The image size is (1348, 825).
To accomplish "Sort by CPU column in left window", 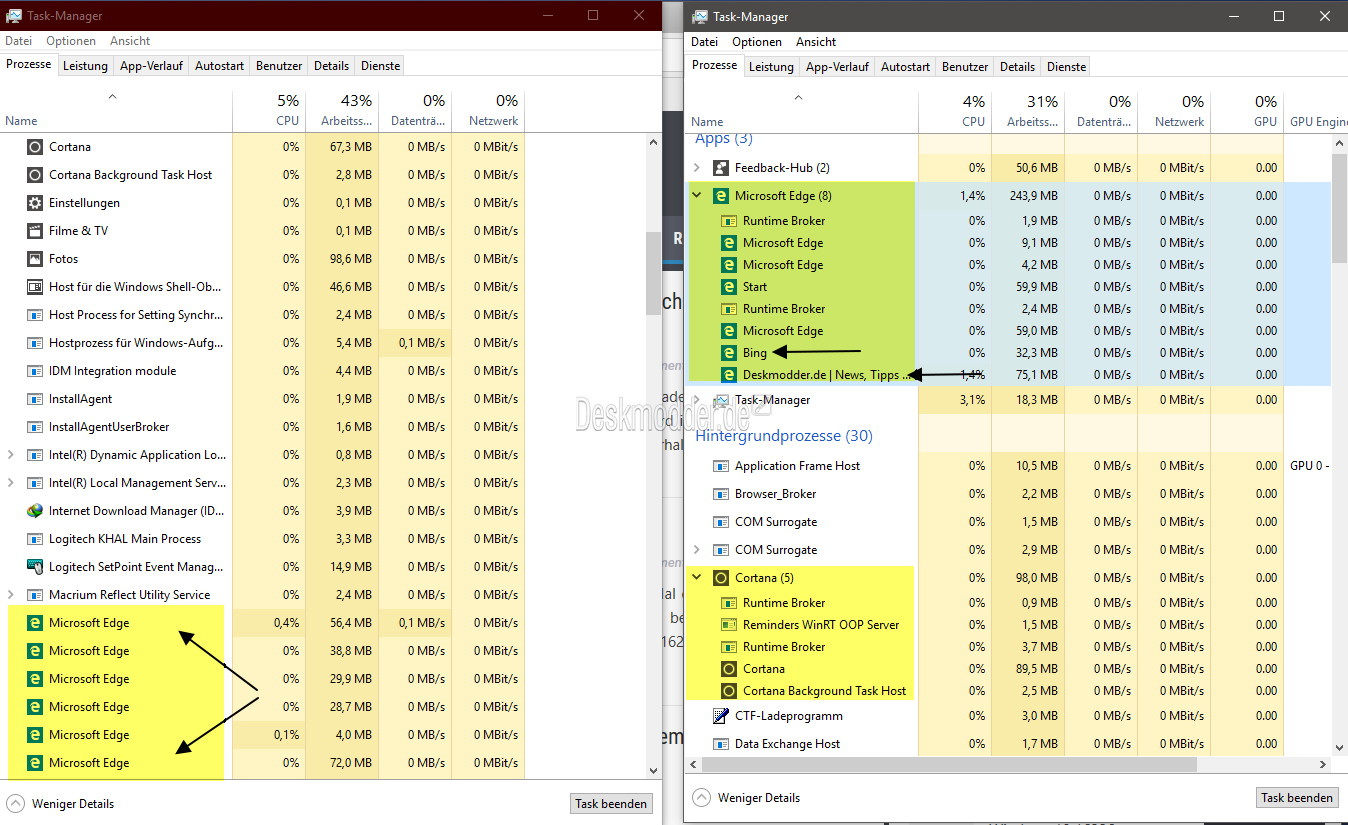I will [x=269, y=111].
